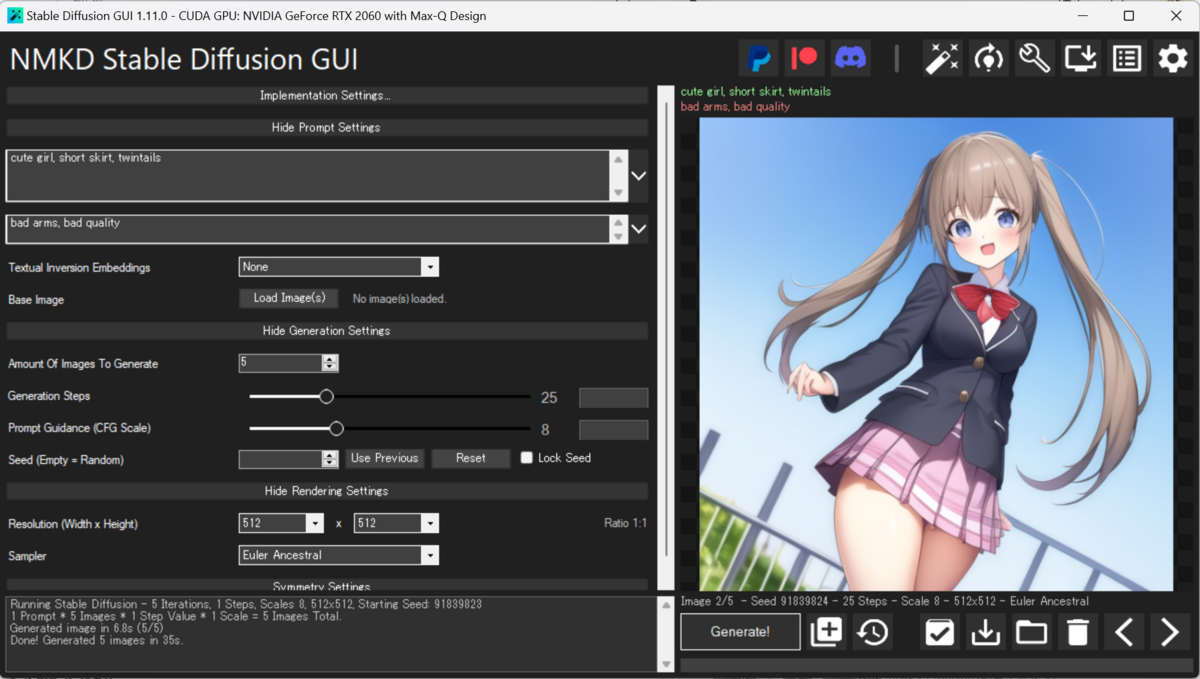
Task: Enable the Lock Seed checkbox
Action: click(527, 458)
